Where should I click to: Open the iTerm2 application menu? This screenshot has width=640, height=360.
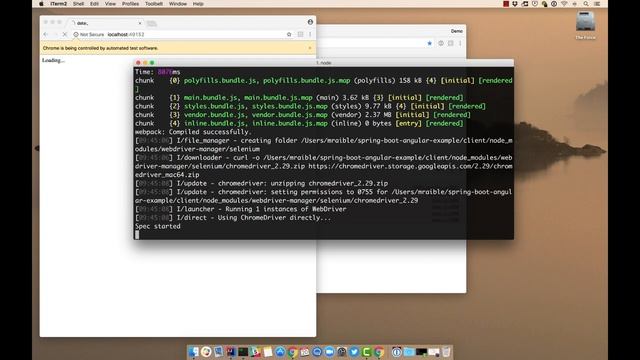58,4
